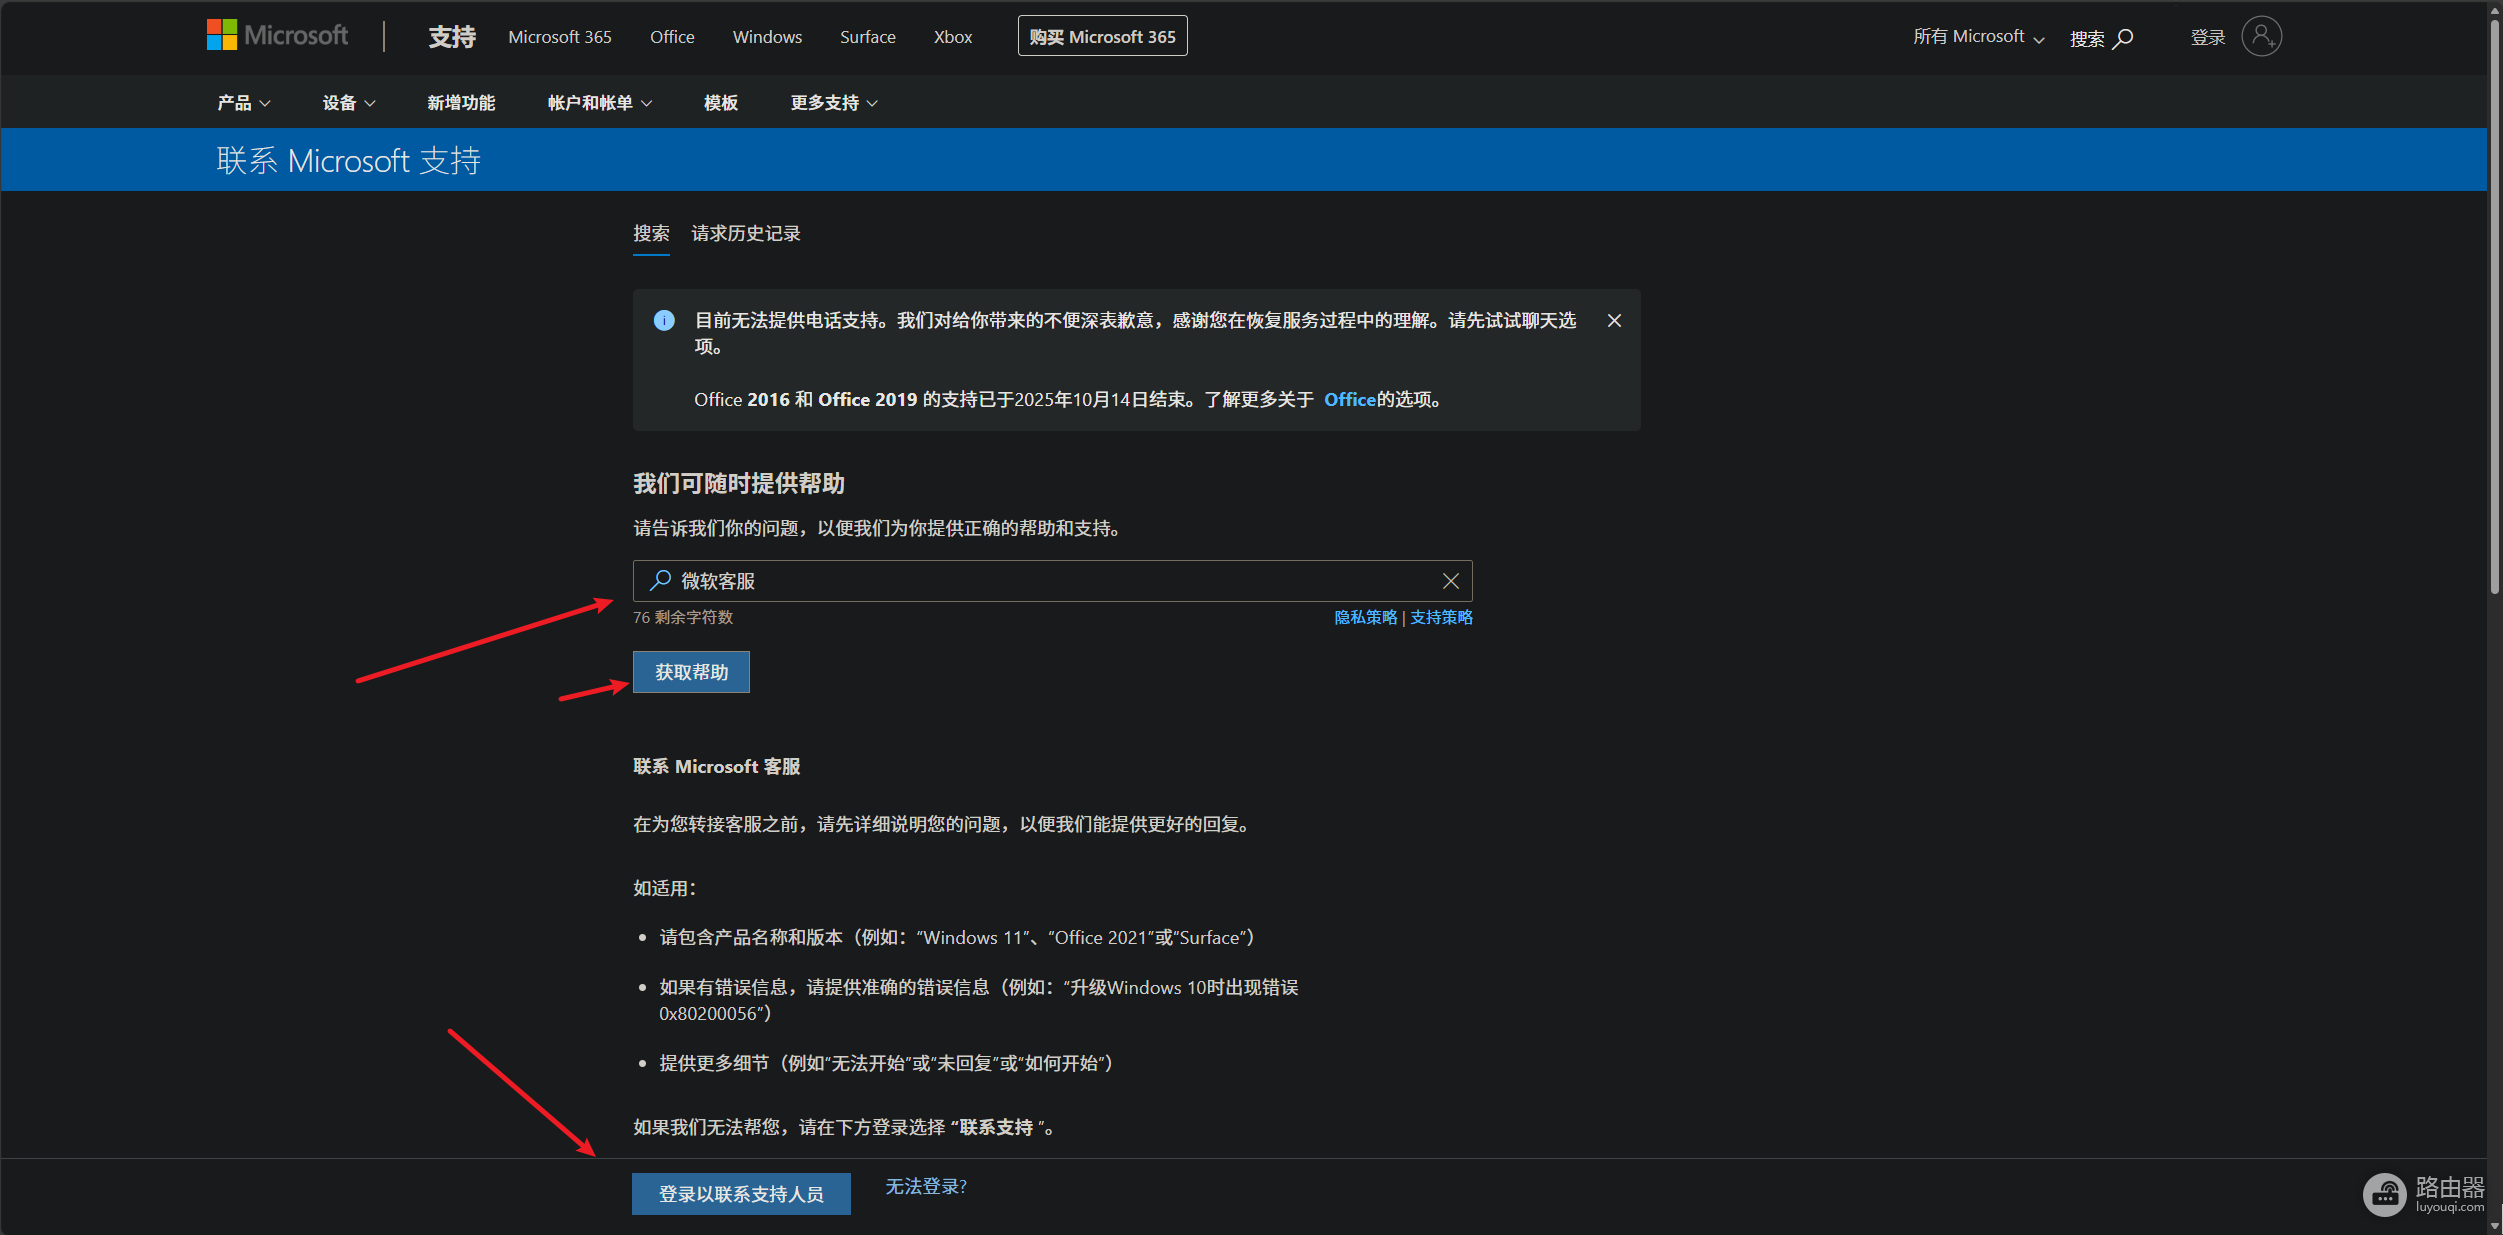Open the 新增功能 menu item
The height and width of the screenshot is (1235, 2503).
(461, 103)
